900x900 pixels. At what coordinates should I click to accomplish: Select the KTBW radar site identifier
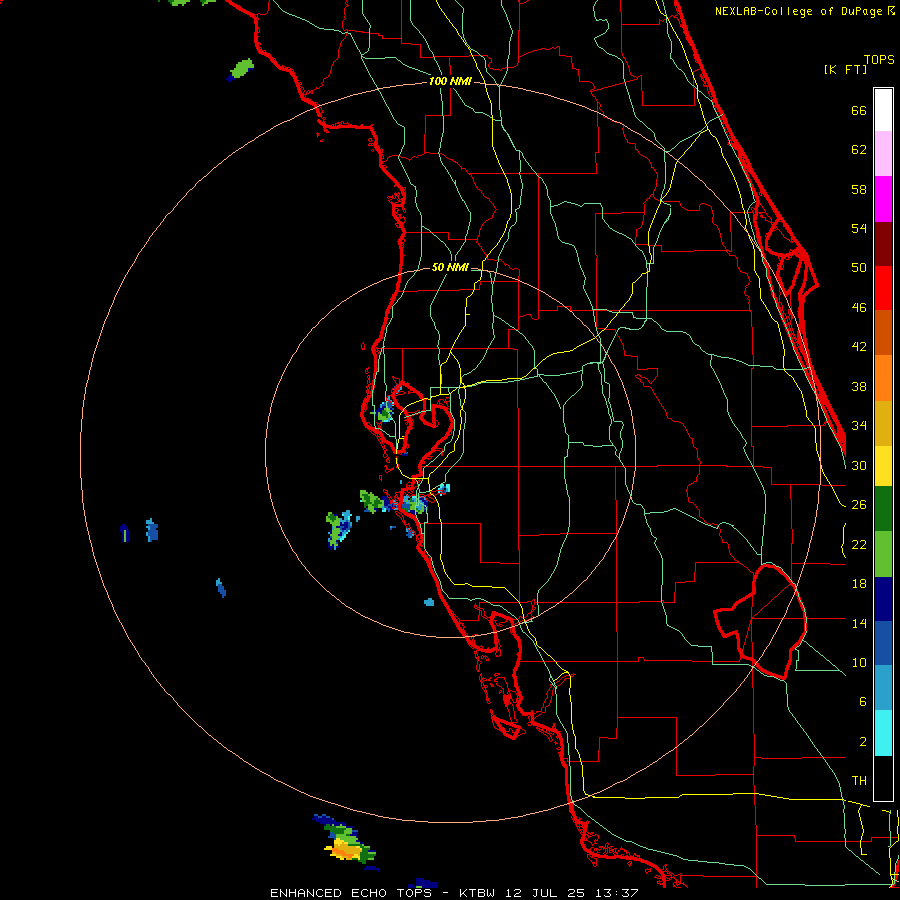click(x=476, y=893)
